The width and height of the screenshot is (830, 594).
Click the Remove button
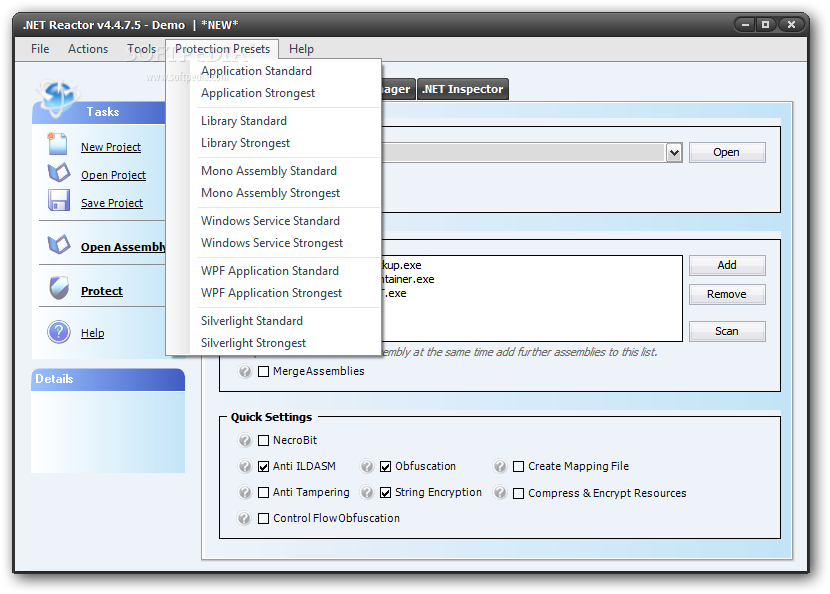[727, 294]
